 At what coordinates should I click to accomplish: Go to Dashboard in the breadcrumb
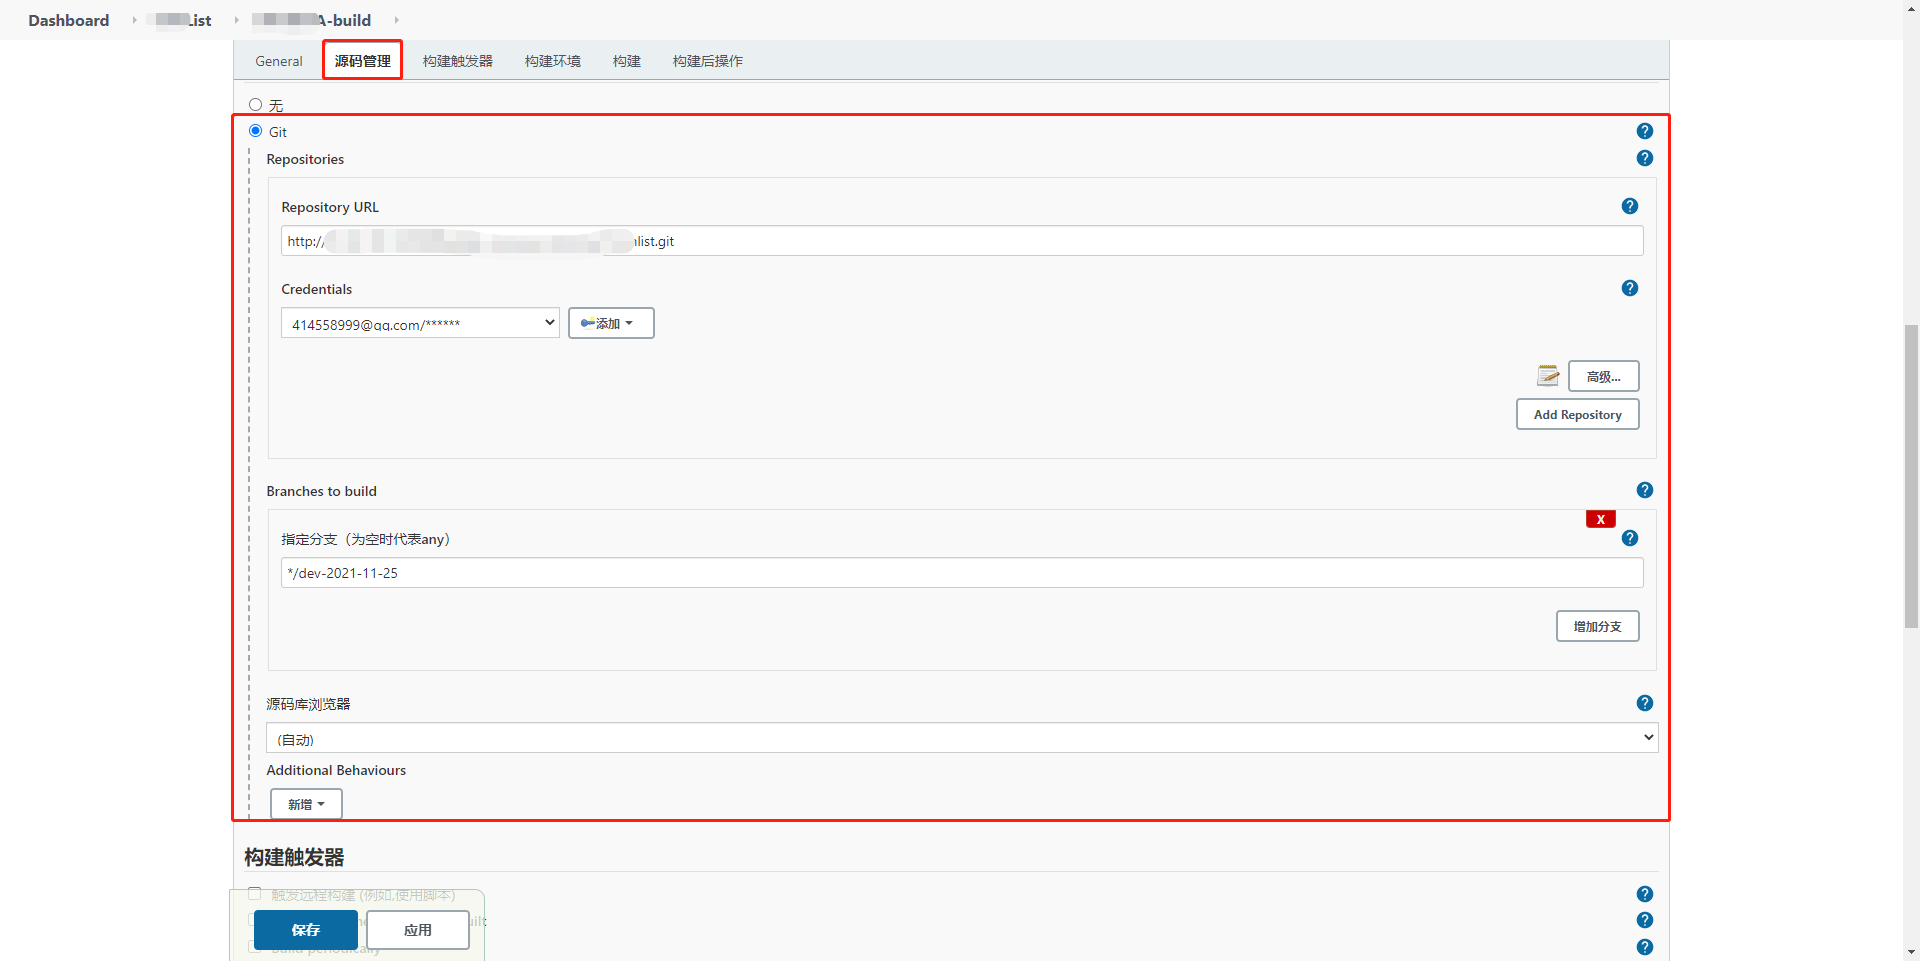69,20
